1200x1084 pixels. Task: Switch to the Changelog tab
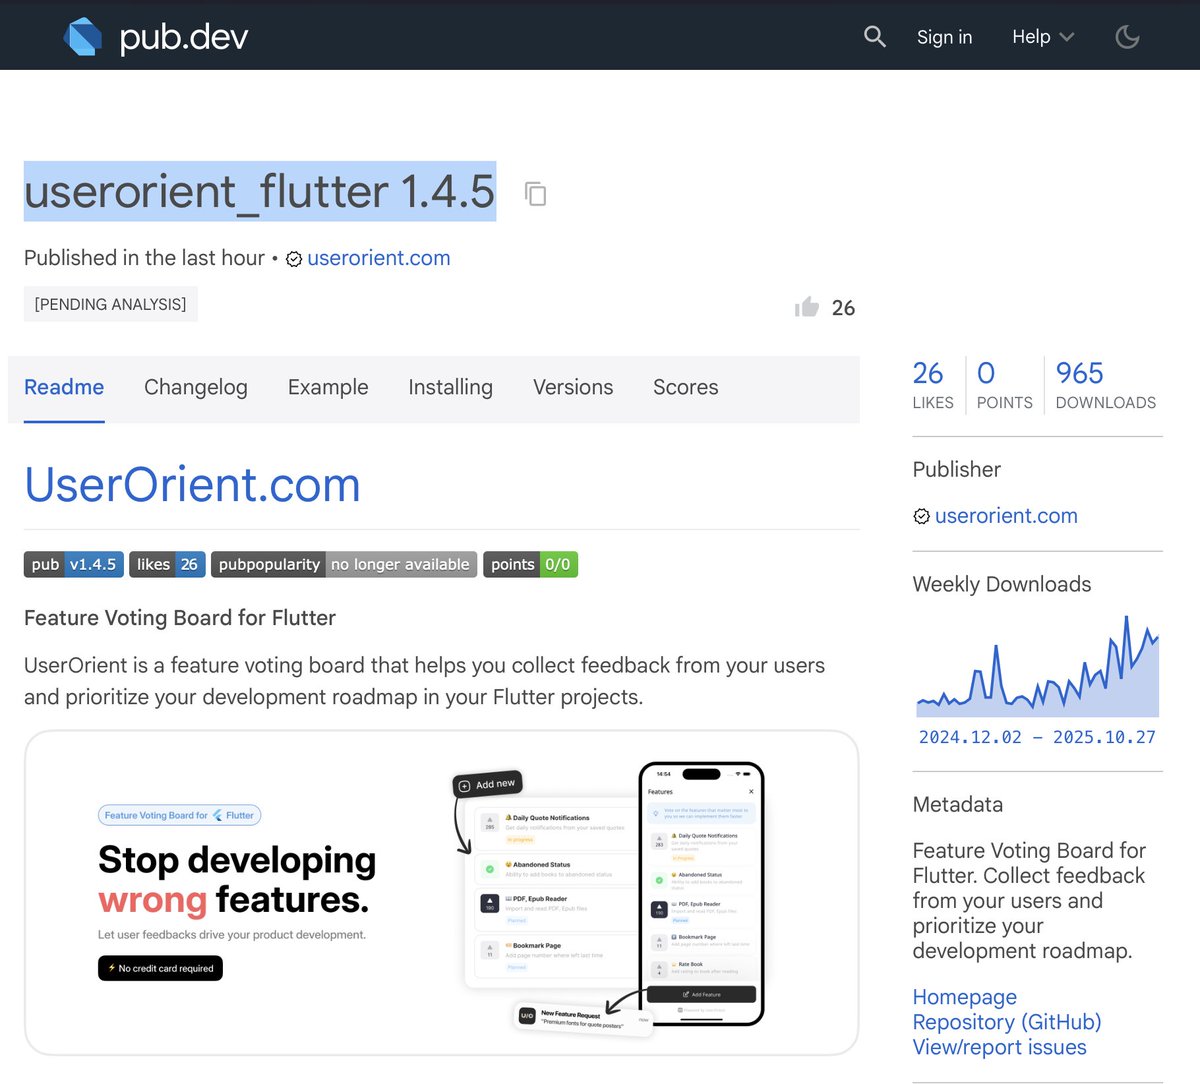pos(195,387)
